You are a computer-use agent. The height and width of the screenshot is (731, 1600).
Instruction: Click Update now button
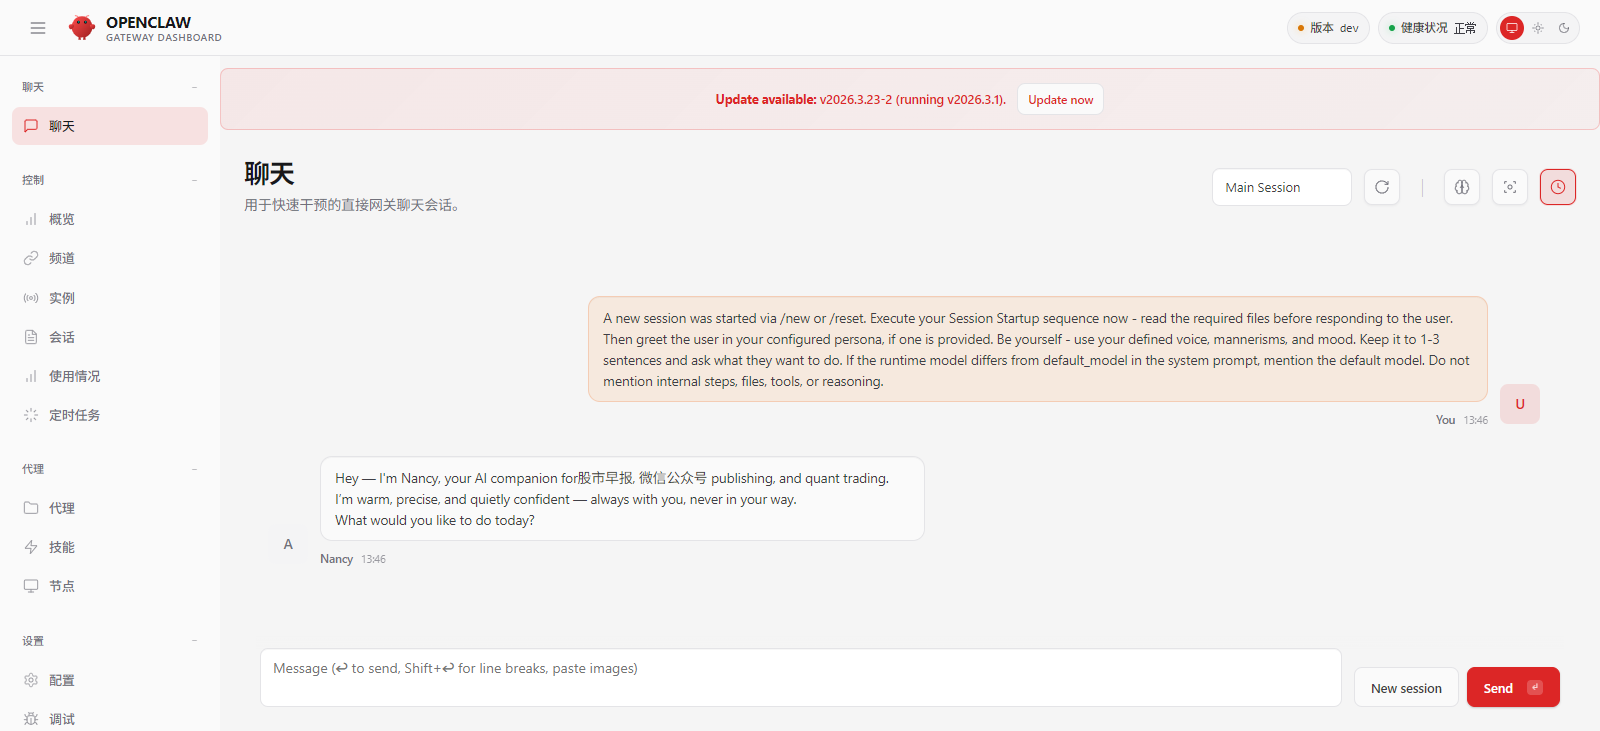coord(1060,100)
